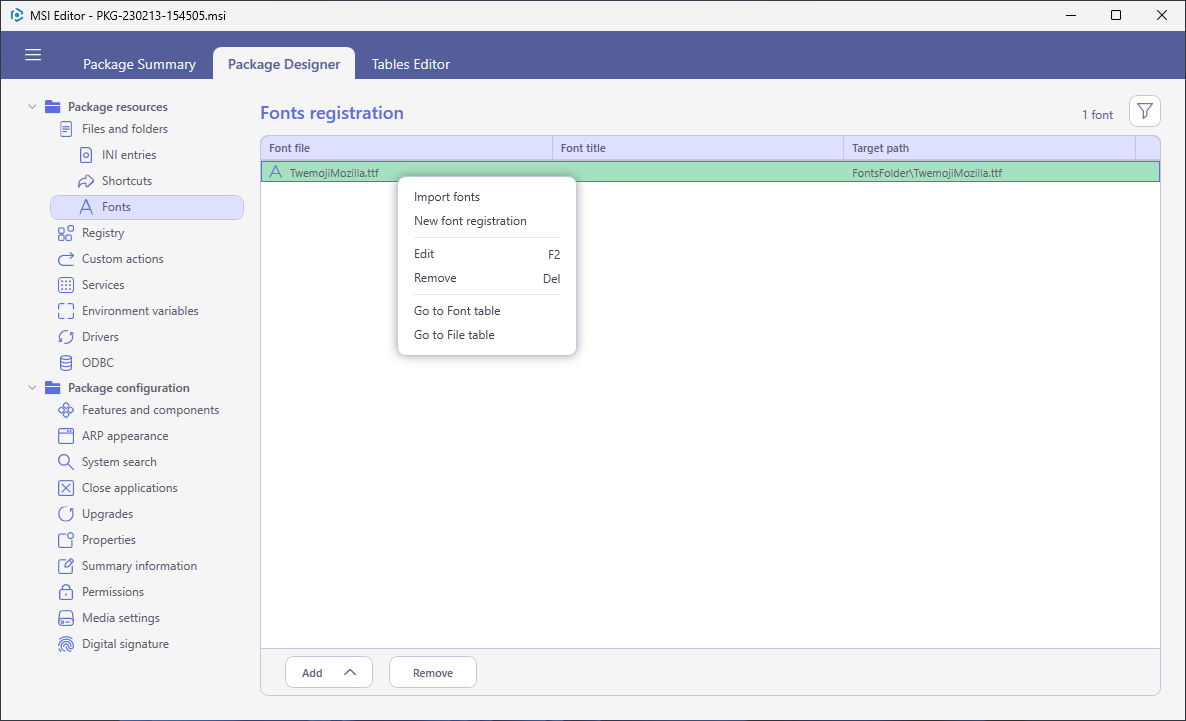Image resolution: width=1186 pixels, height=721 pixels.
Task: Collapse the Package configuration tree node
Action: point(32,387)
